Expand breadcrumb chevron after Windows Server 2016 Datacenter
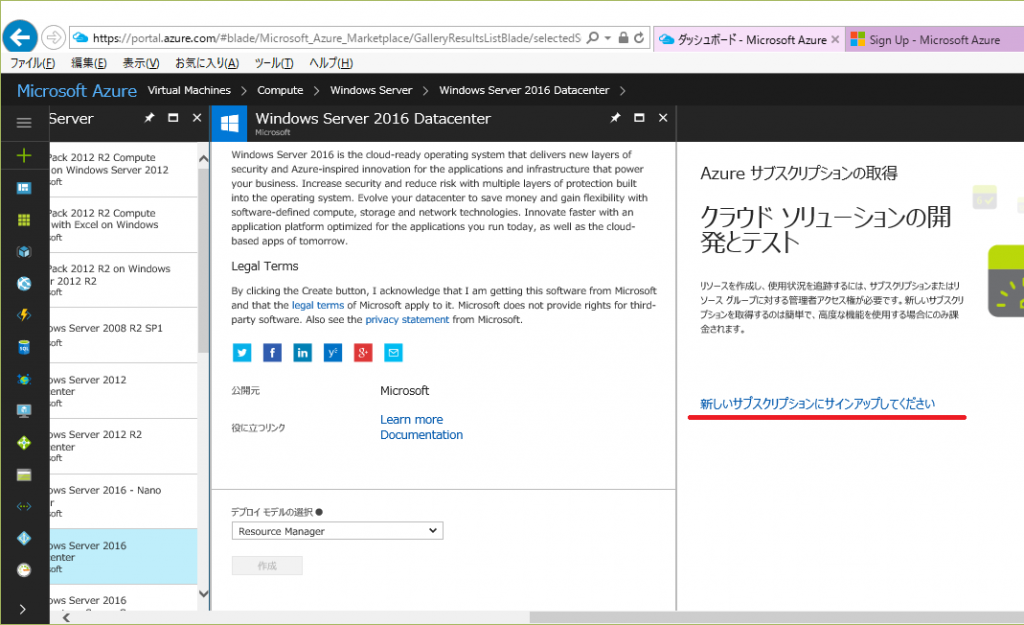1024x625 pixels. click(622, 91)
